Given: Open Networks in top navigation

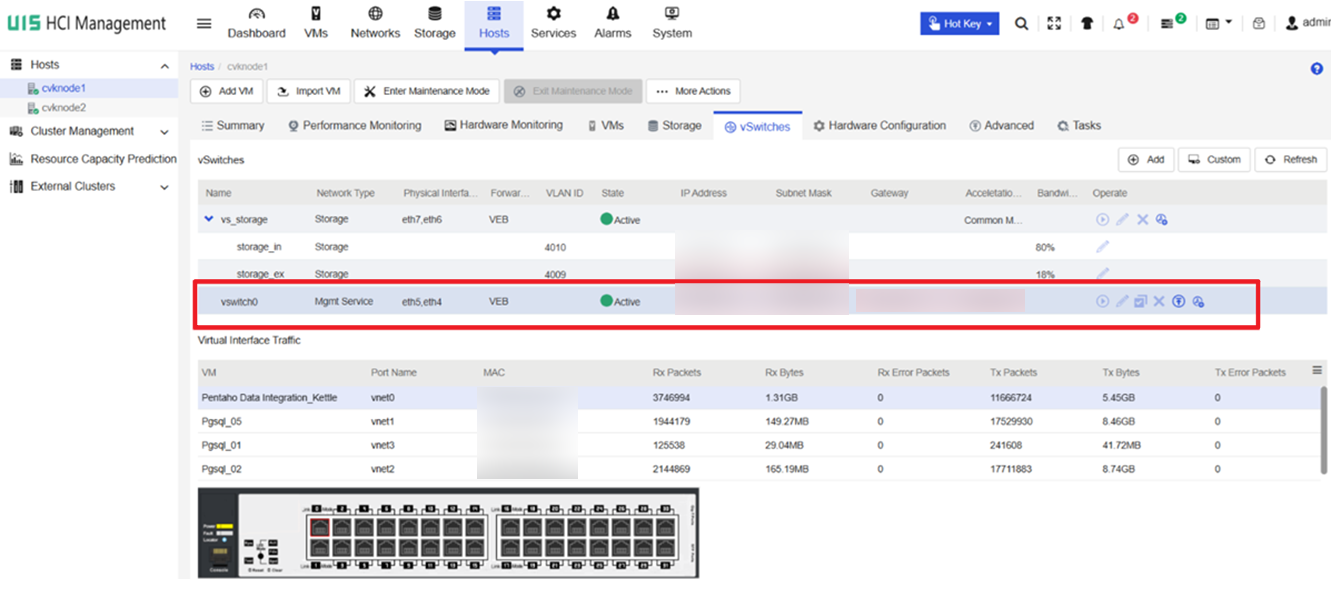Looking at the screenshot, I should pos(375,24).
